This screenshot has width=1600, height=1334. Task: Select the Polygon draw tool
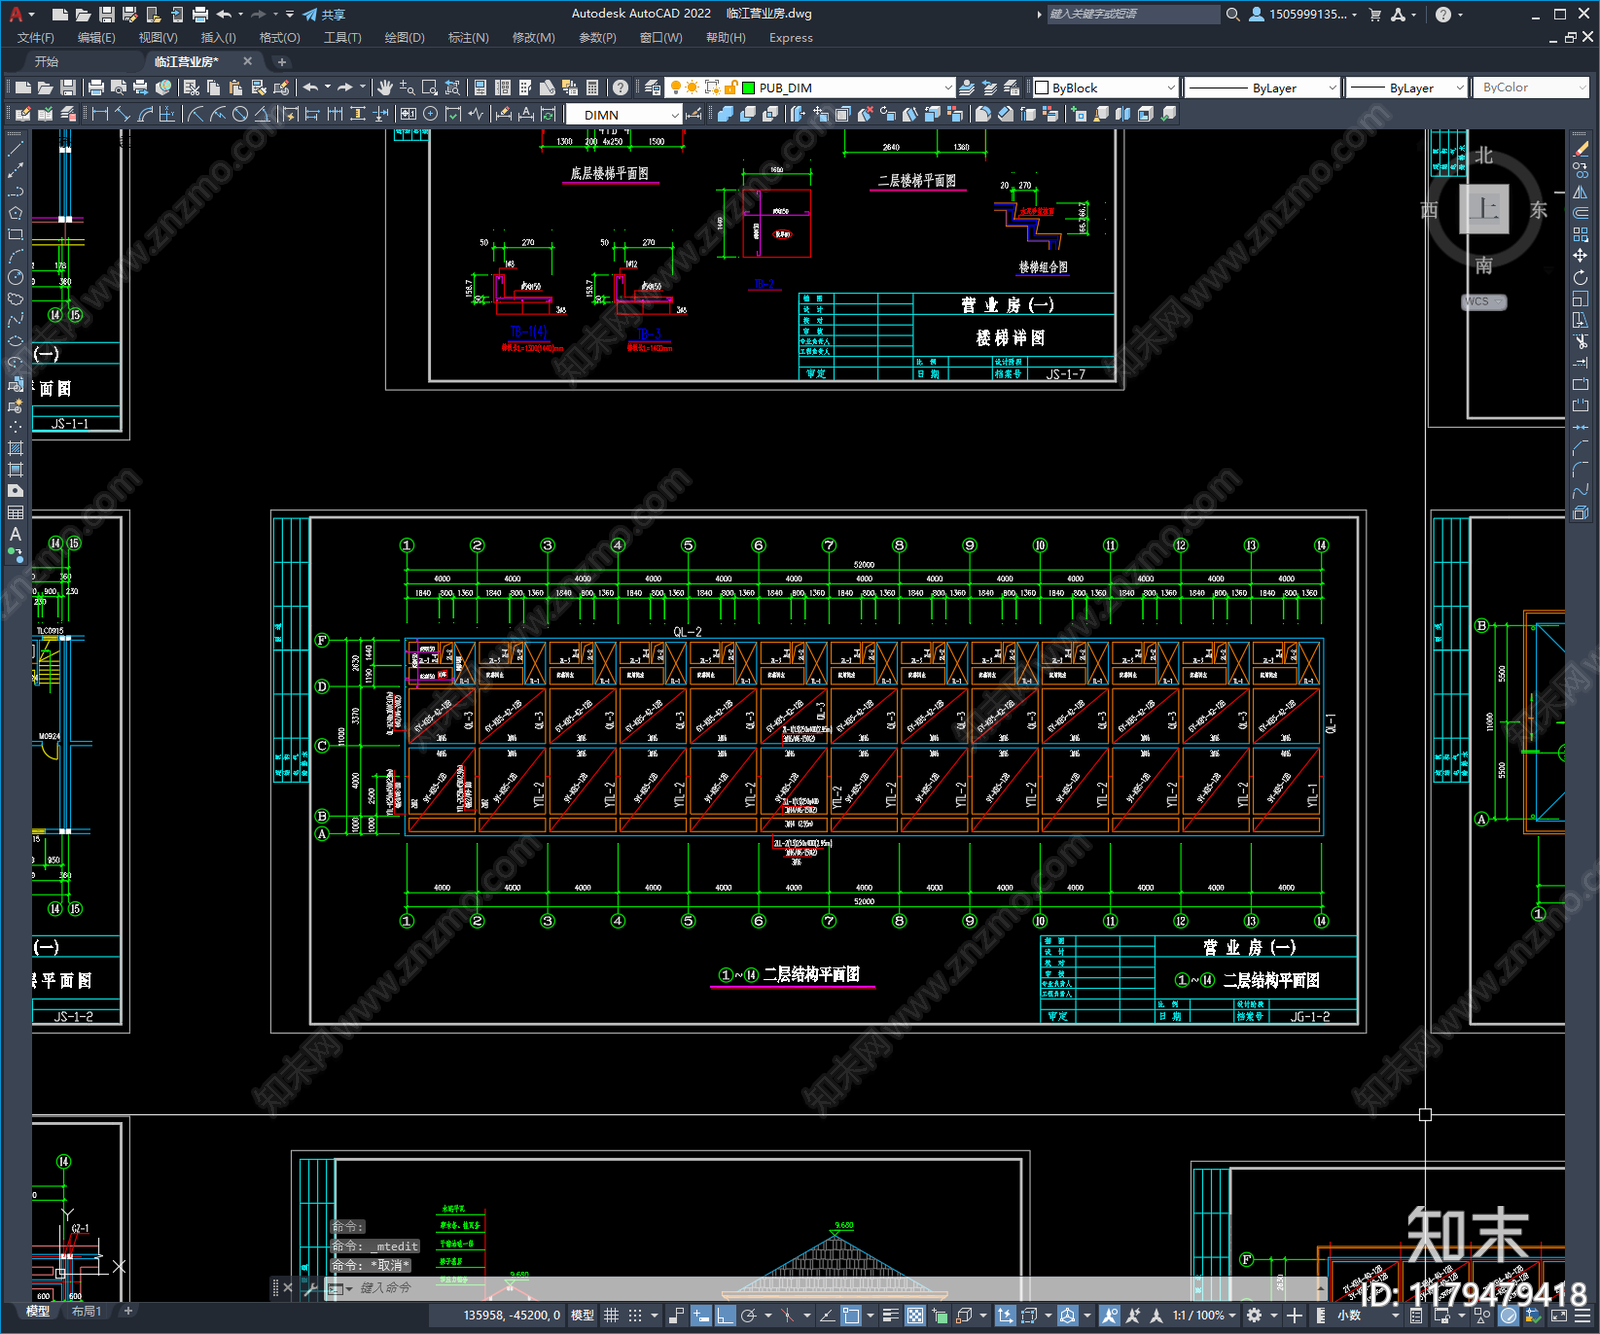pyautogui.click(x=15, y=213)
